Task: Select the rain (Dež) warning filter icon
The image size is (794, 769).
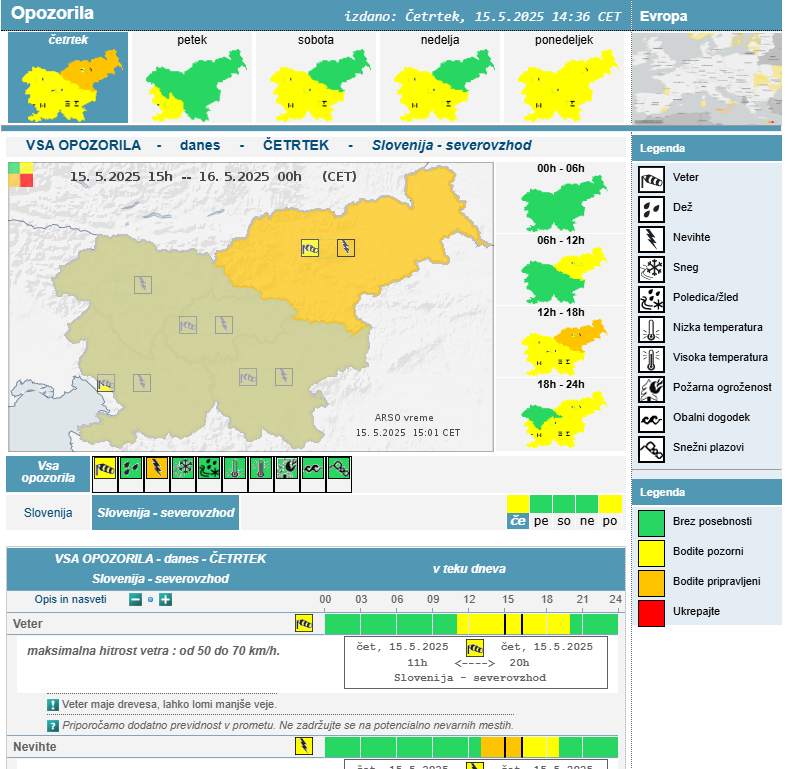Action: click(131, 468)
